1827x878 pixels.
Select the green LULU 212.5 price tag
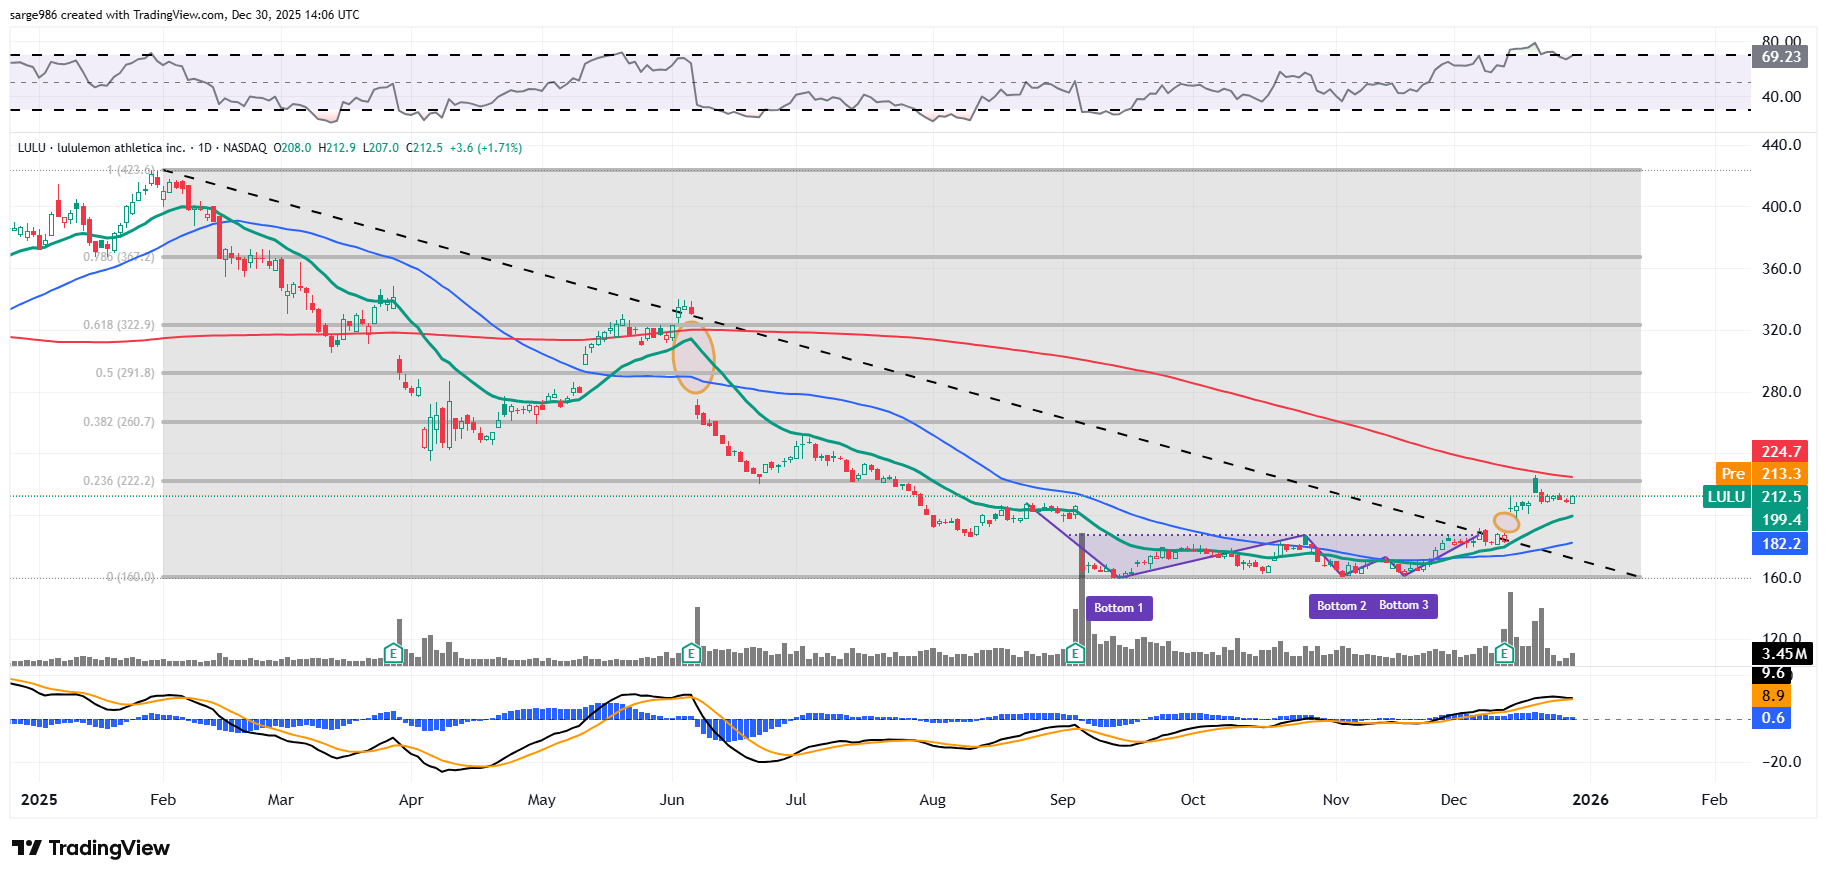(x=1754, y=497)
